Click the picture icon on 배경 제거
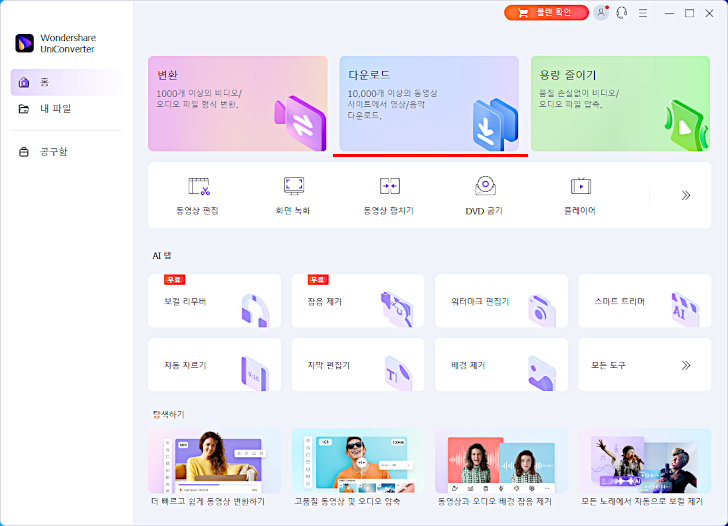 [542, 373]
